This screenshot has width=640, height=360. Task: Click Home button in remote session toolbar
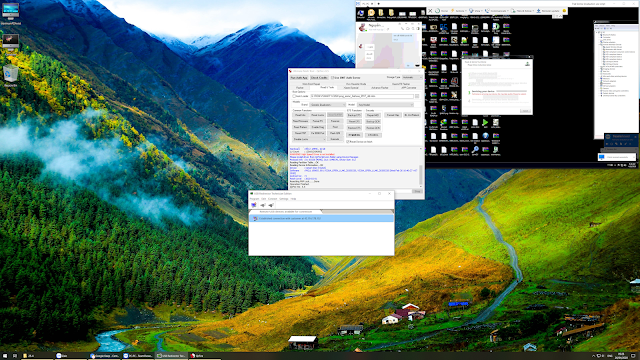point(442,11)
